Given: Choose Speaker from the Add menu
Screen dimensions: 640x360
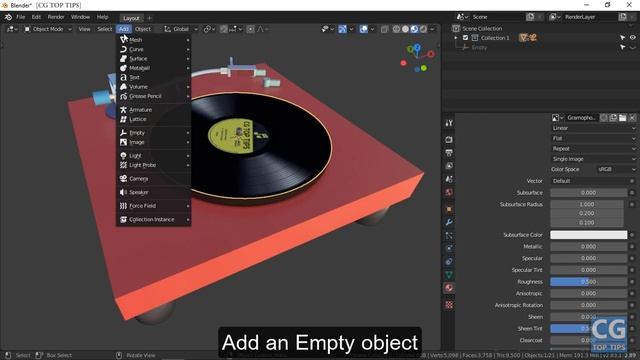Looking at the screenshot, I should (x=154, y=192).
